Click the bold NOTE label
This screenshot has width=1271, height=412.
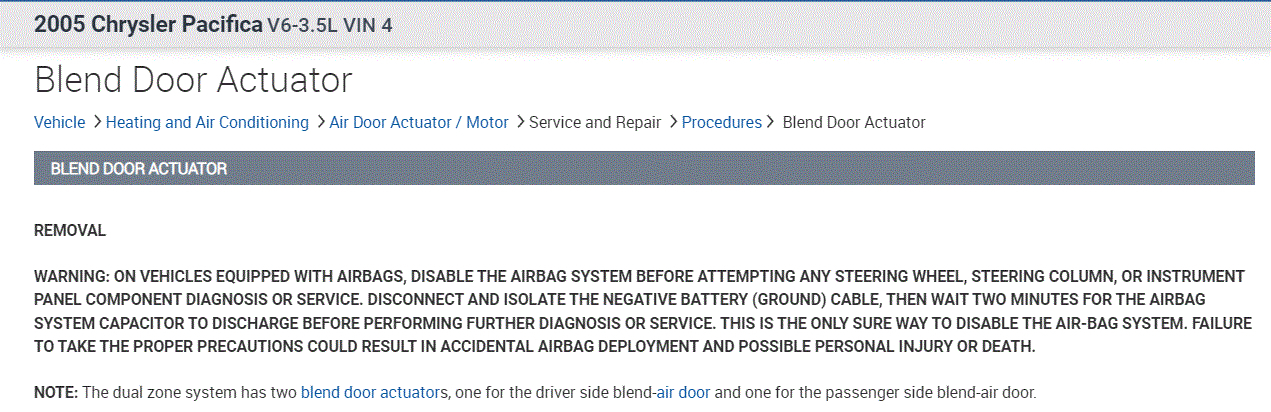coord(56,392)
